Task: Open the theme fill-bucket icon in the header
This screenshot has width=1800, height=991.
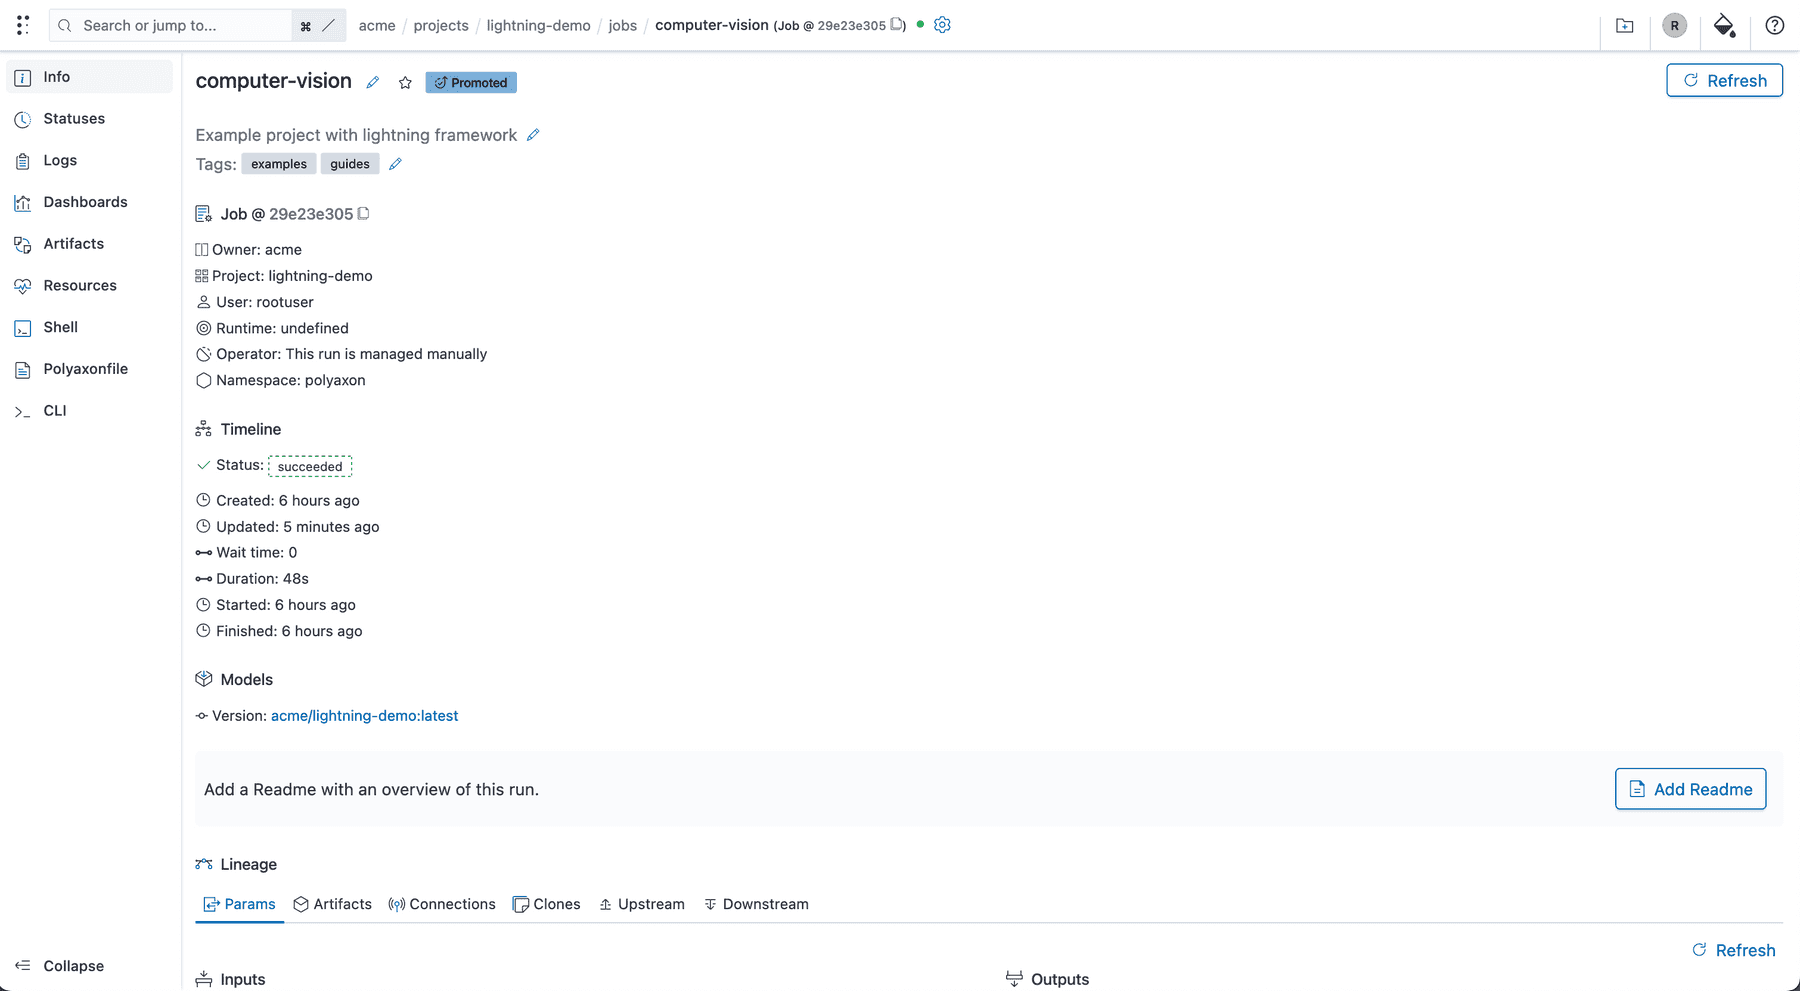Action: tap(1724, 27)
